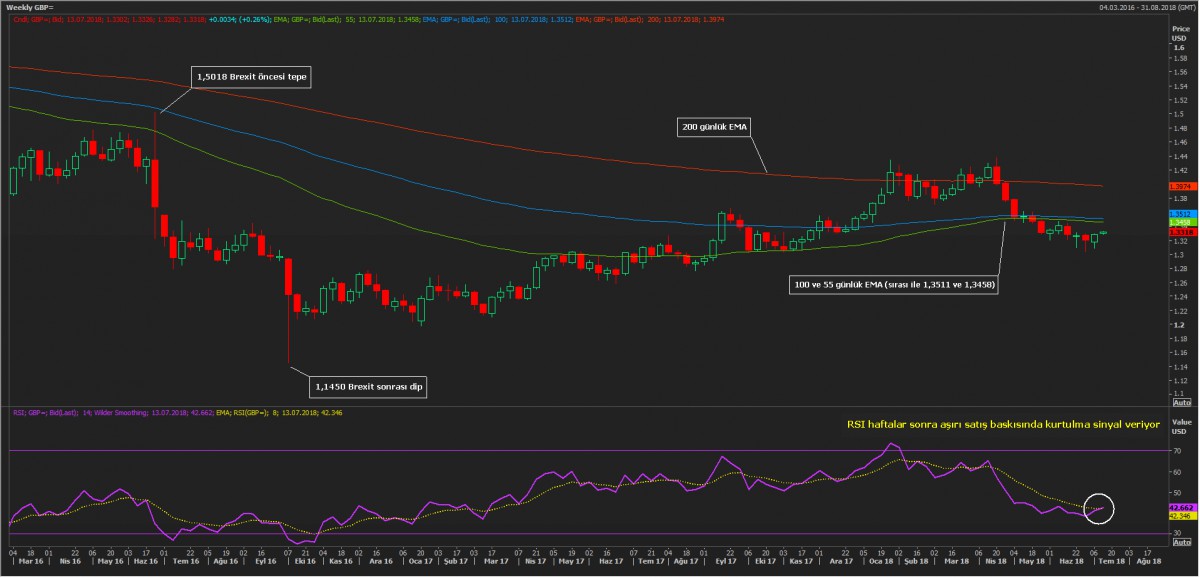Click the date range 04.03.2016 - 31.08.2018
Screen dimensions: 1200x578
pos(1139,7)
